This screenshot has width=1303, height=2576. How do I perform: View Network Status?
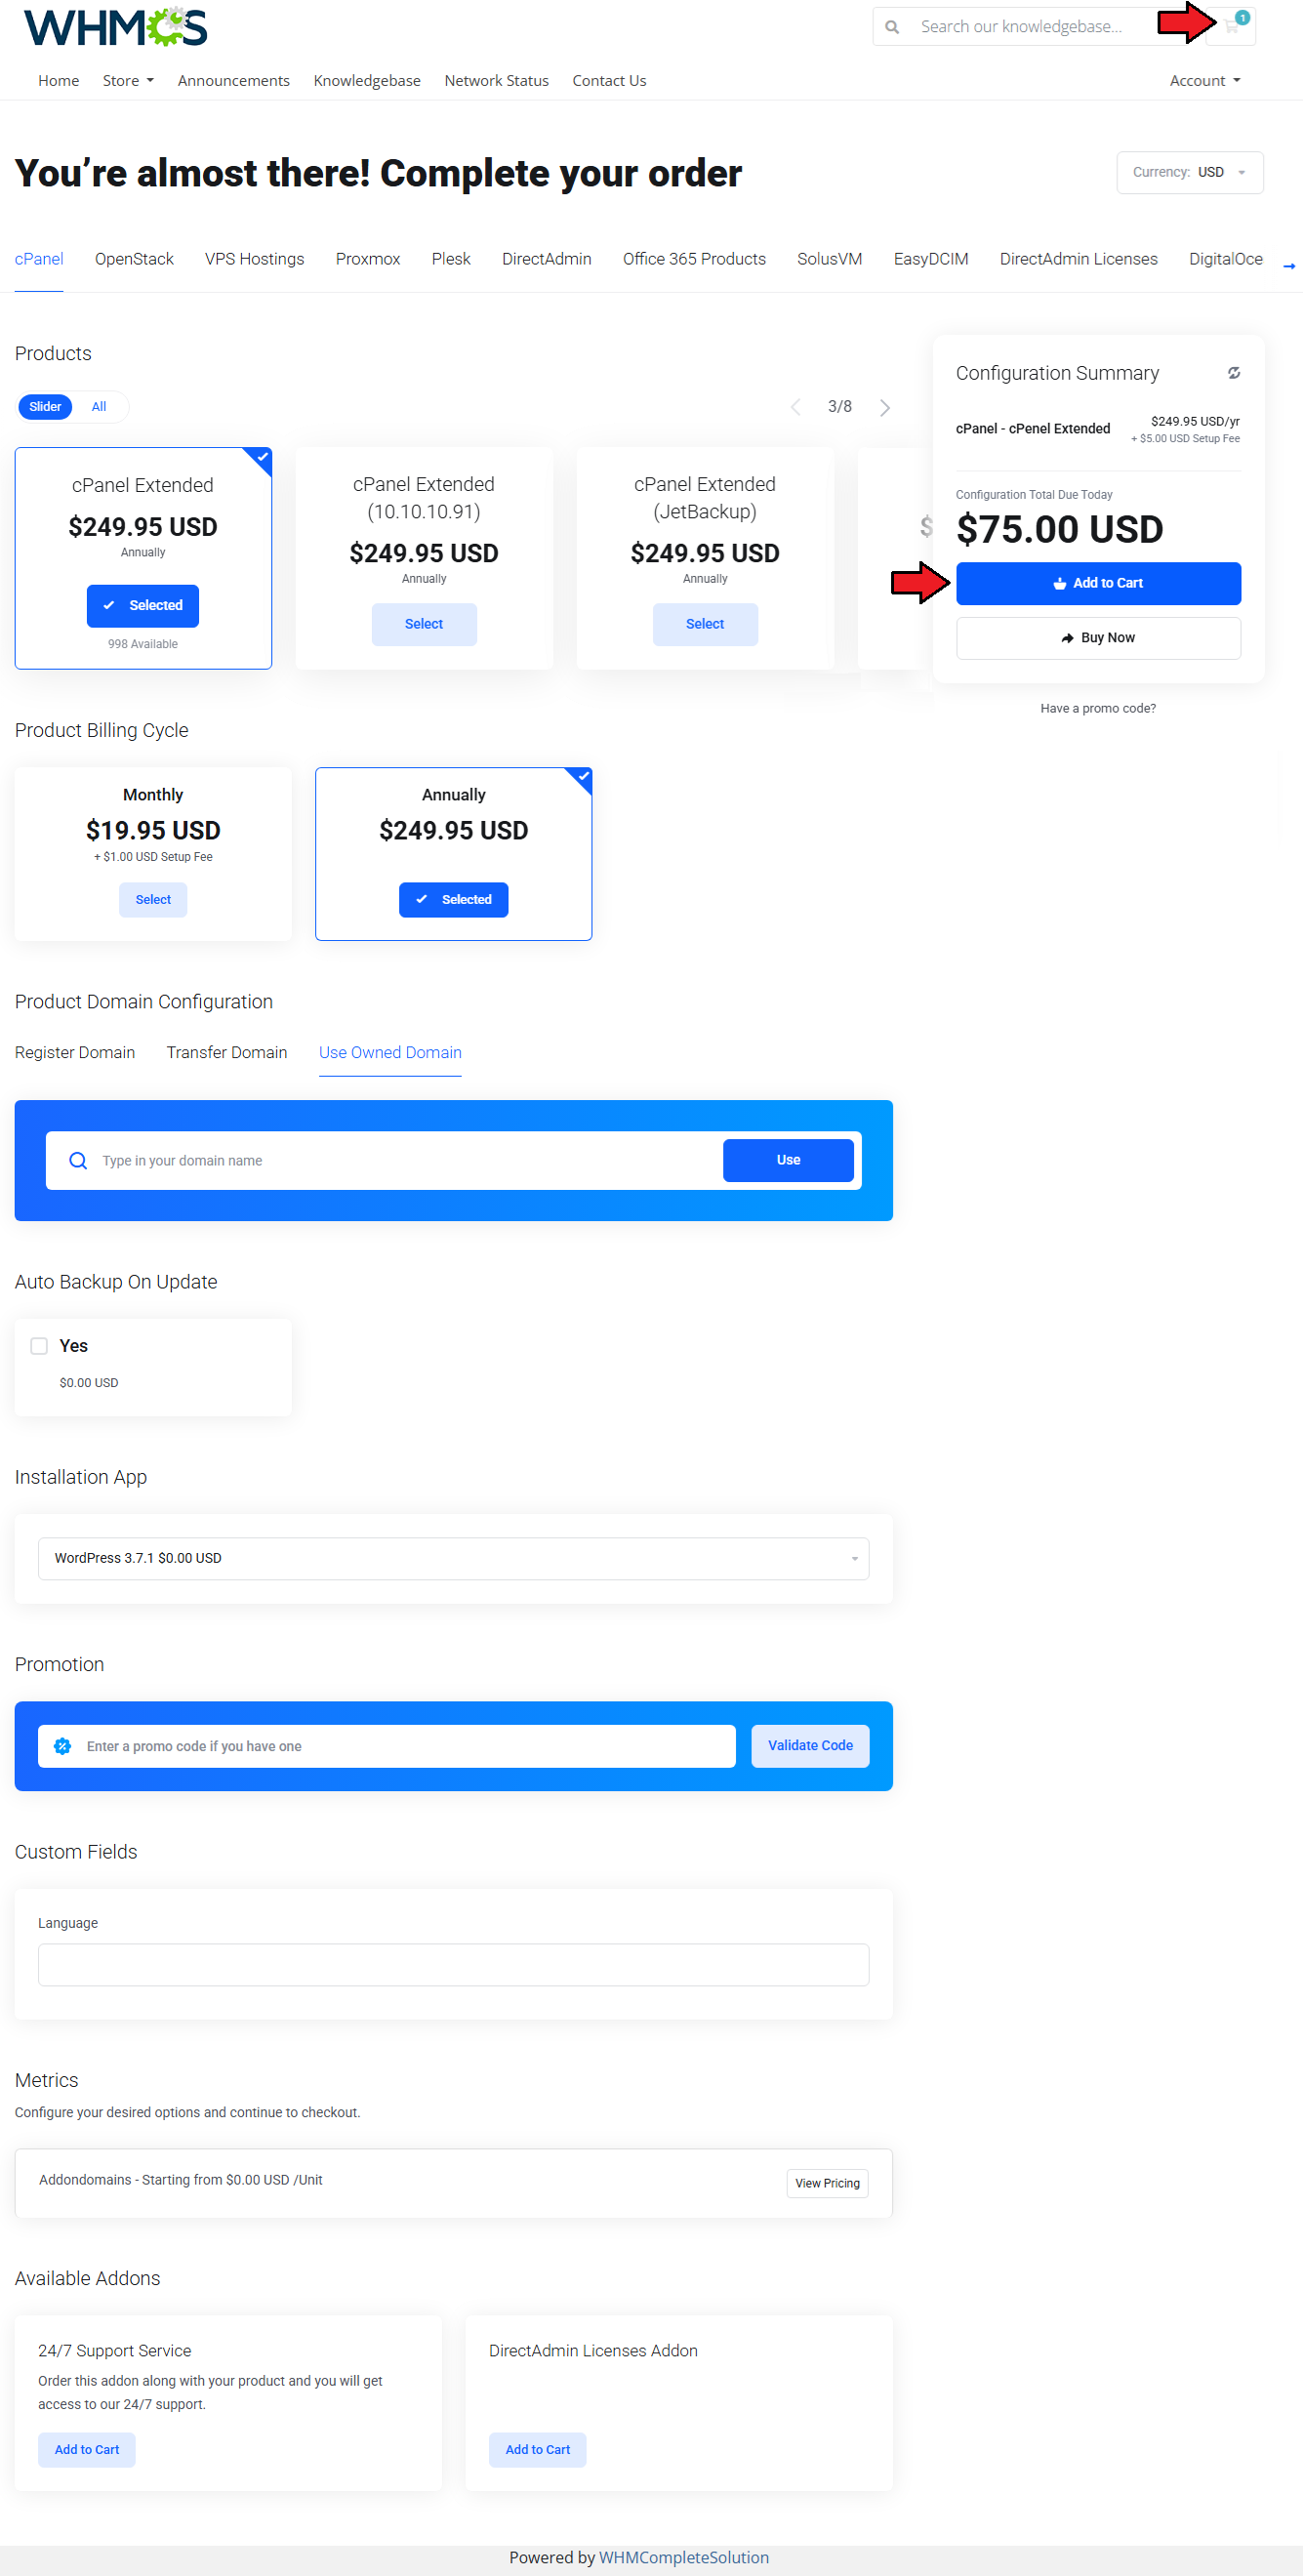(497, 81)
